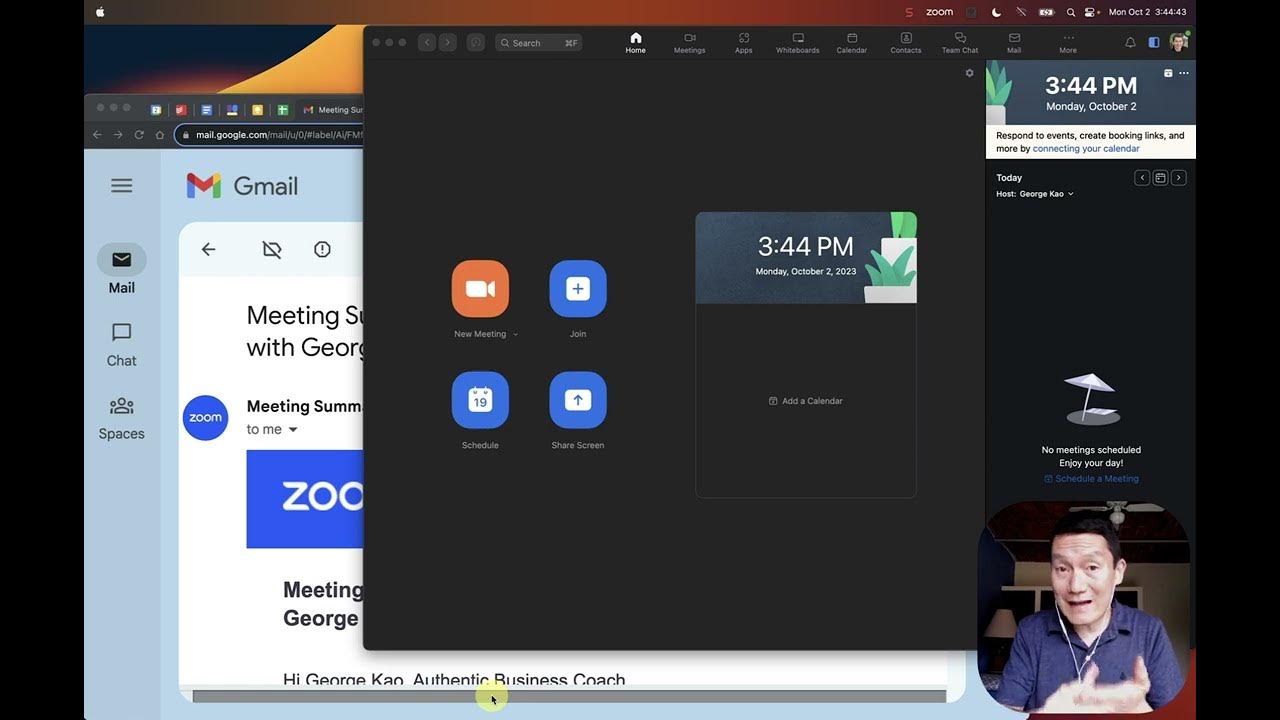The image size is (1280, 720).
Task: Click the blue Join meeting icon
Action: pyautogui.click(x=578, y=289)
